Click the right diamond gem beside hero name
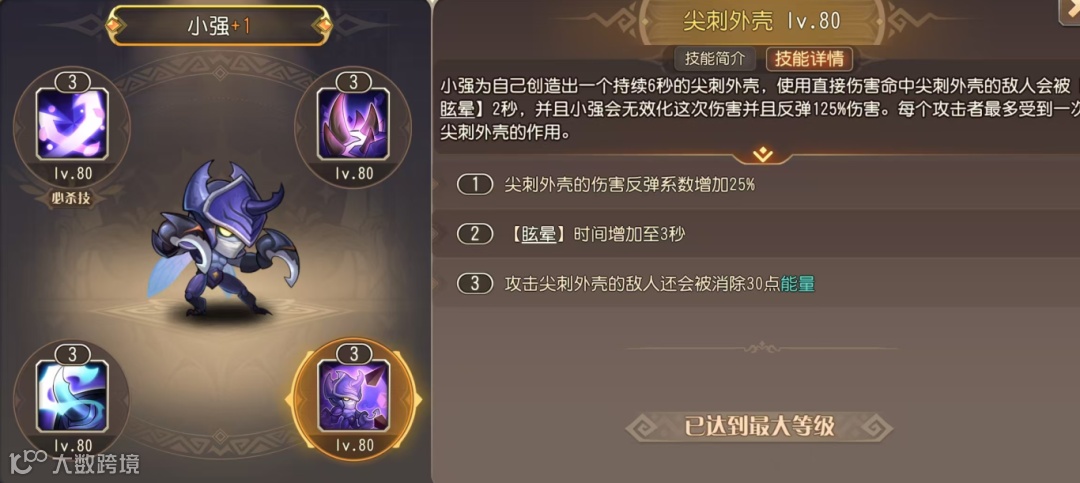This screenshot has height=483, width=1080. pos(322,25)
